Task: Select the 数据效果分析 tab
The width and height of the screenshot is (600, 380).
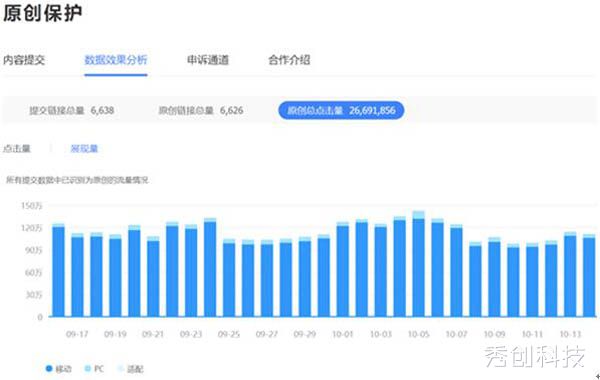Action: click(x=116, y=60)
